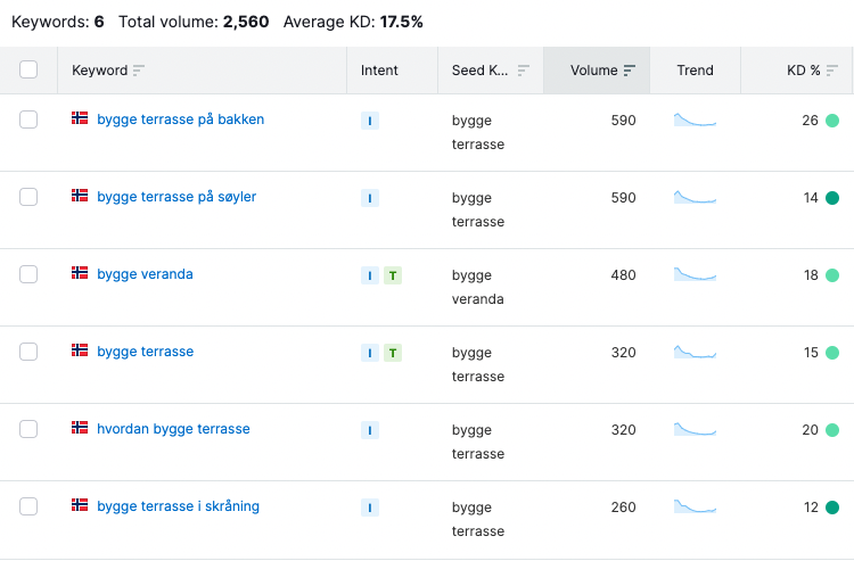Click the Transactional badge in bygge terrasse row

click(x=392, y=352)
